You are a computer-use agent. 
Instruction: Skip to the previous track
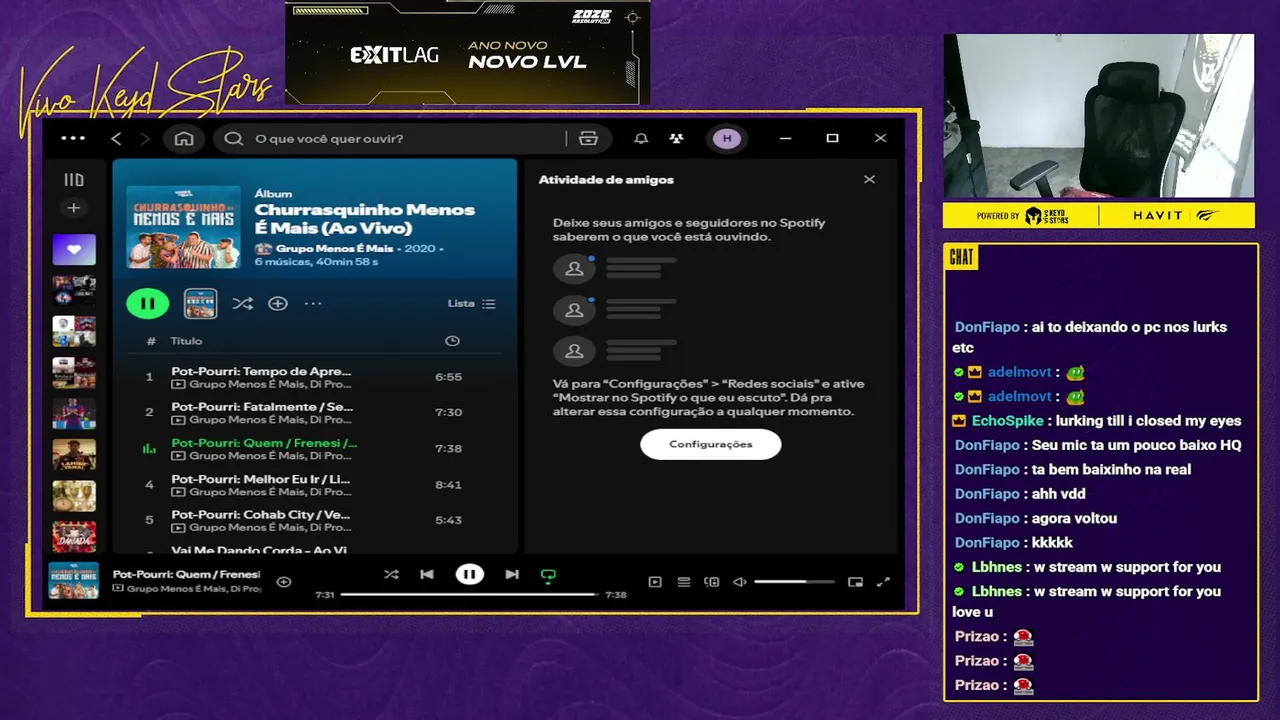[427, 575]
